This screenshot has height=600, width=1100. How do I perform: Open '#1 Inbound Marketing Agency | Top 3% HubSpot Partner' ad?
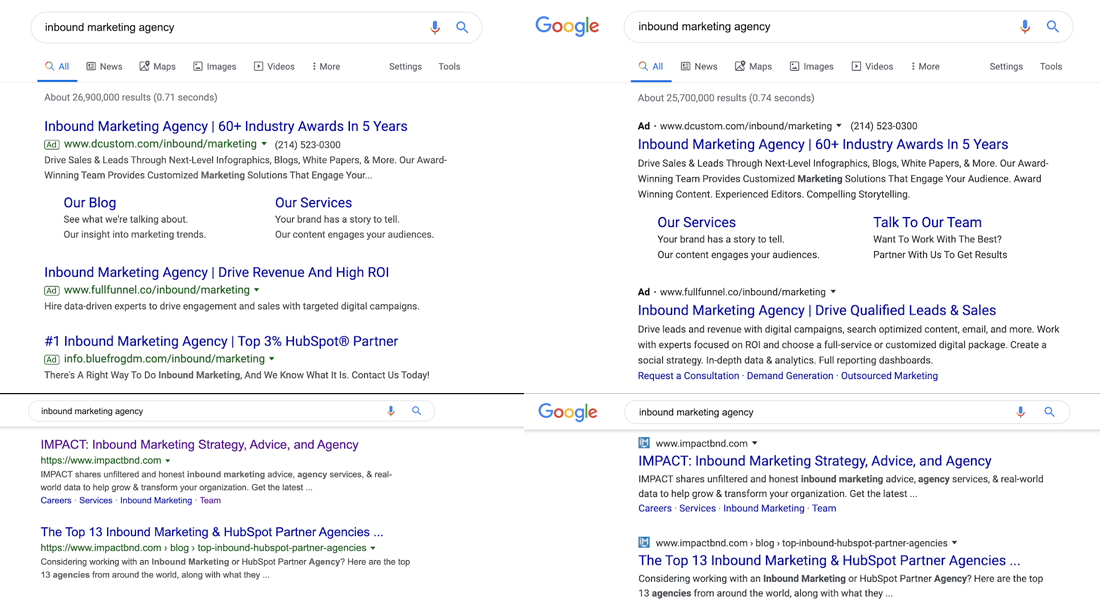tap(221, 341)
